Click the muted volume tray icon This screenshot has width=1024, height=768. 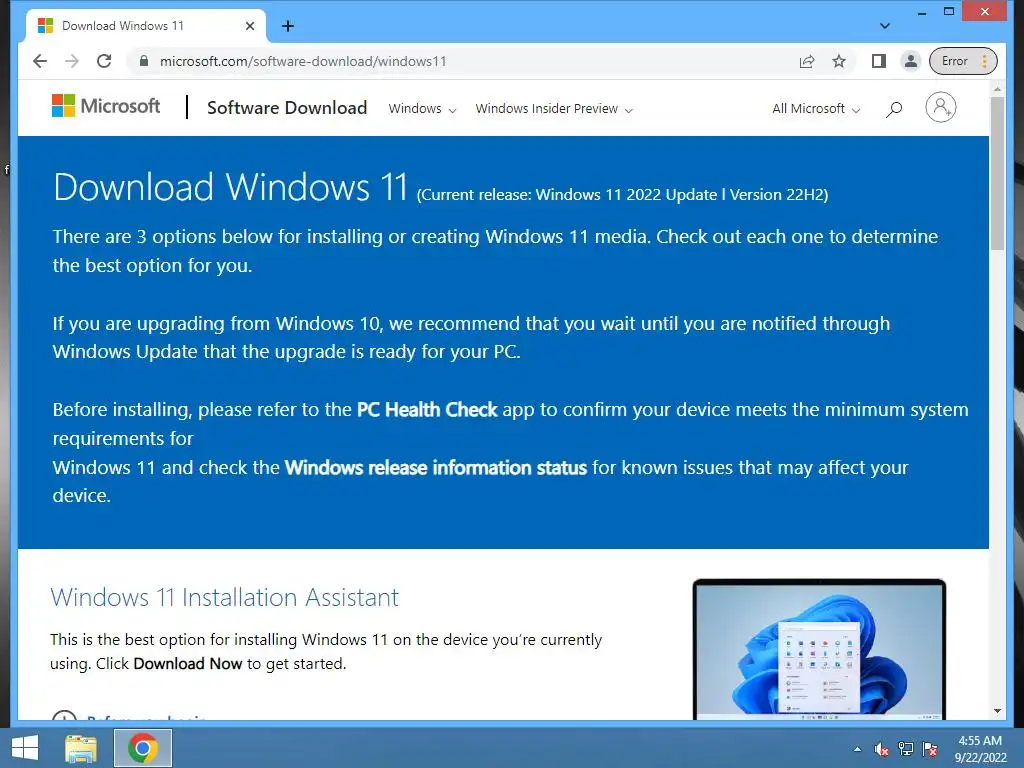(882, 749)
